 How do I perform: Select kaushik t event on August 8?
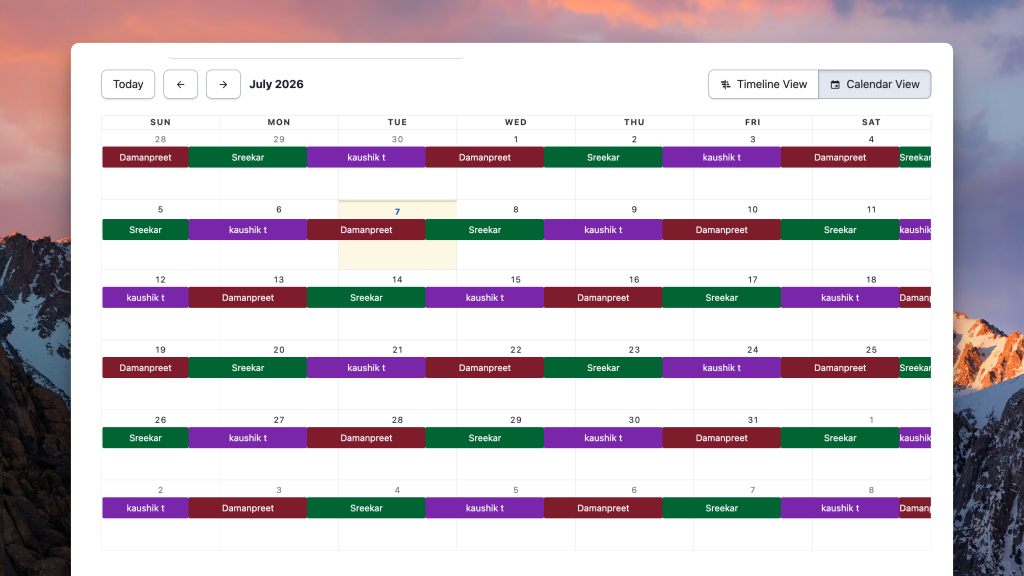click(840, 508)
